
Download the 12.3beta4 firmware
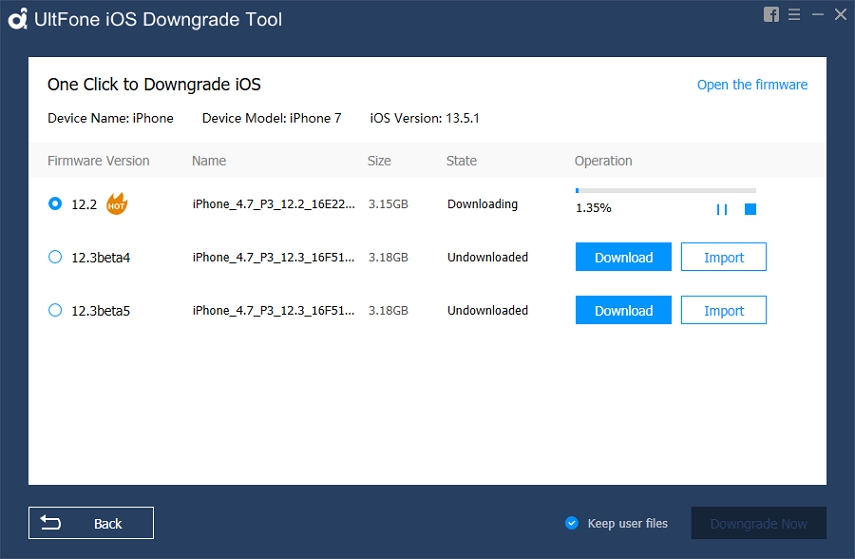623,257
